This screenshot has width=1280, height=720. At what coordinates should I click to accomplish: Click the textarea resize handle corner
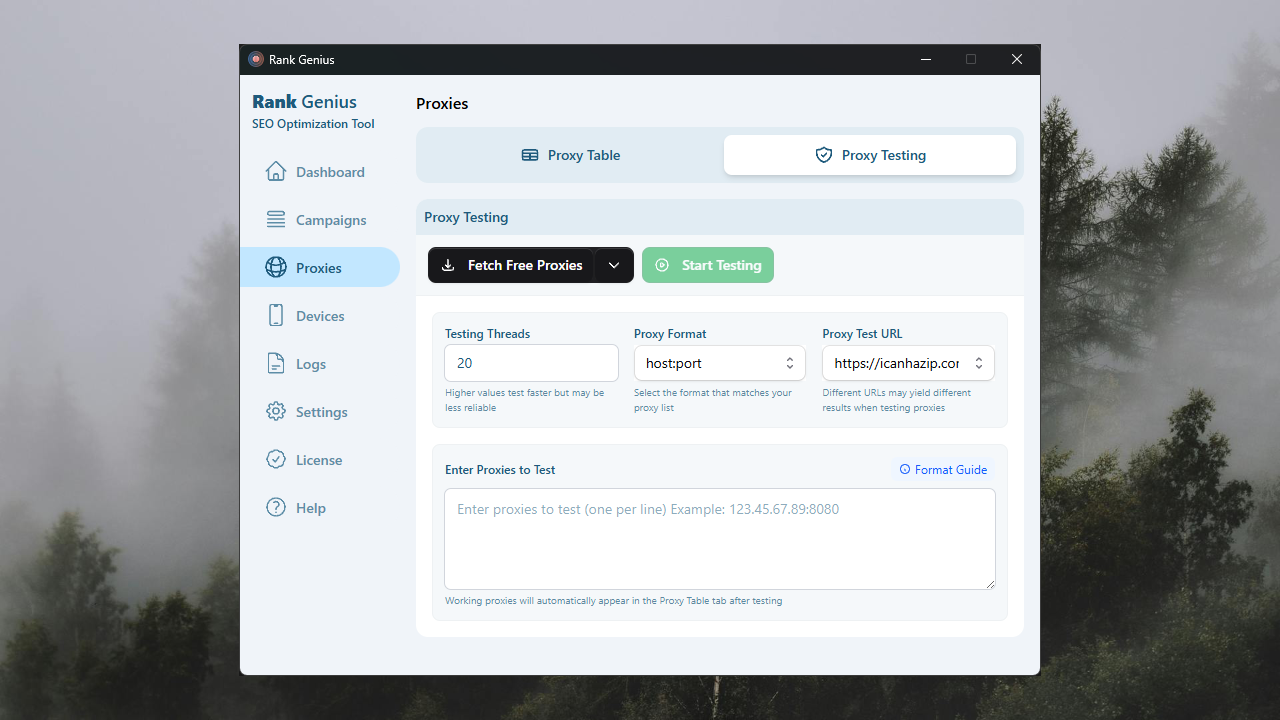coord(990,584)
